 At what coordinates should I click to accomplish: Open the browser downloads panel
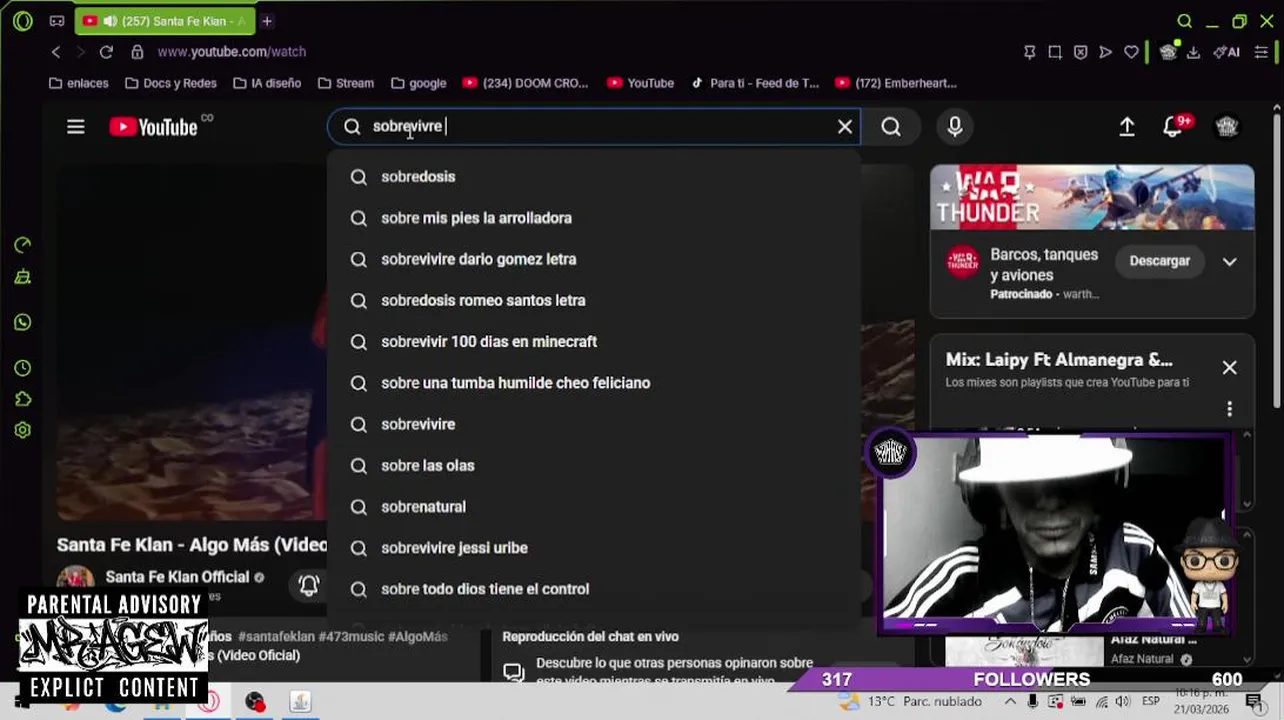point(1193,52)
